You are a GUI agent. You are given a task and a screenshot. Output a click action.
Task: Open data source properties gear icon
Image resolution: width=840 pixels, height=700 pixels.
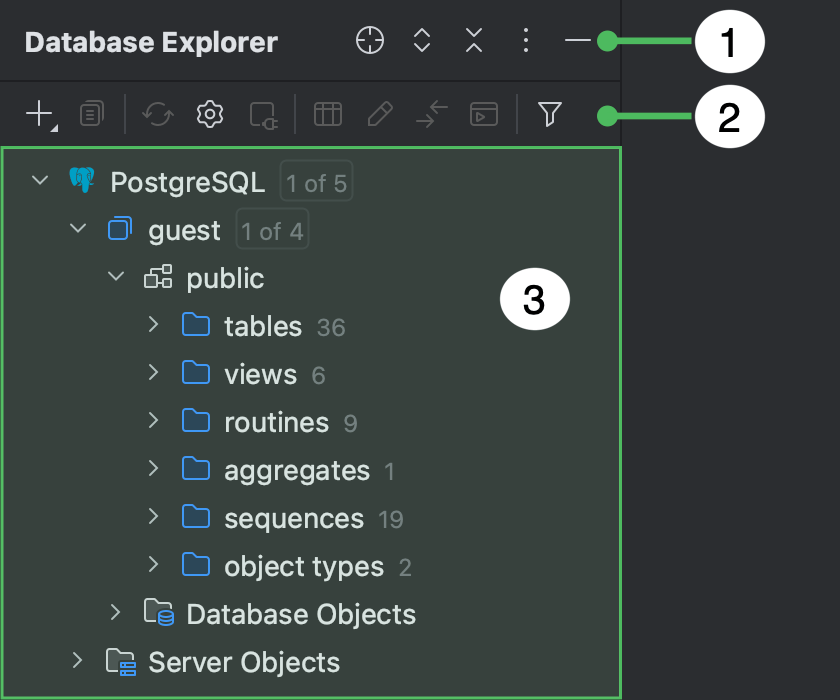(x=209, y=114)
